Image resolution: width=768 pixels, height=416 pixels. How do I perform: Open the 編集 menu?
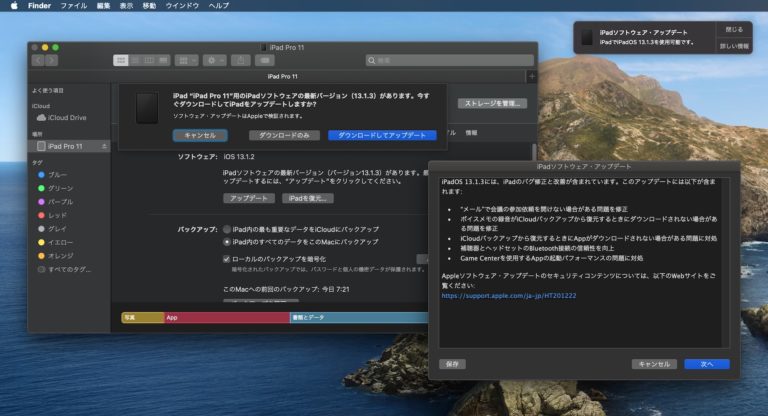103,6
